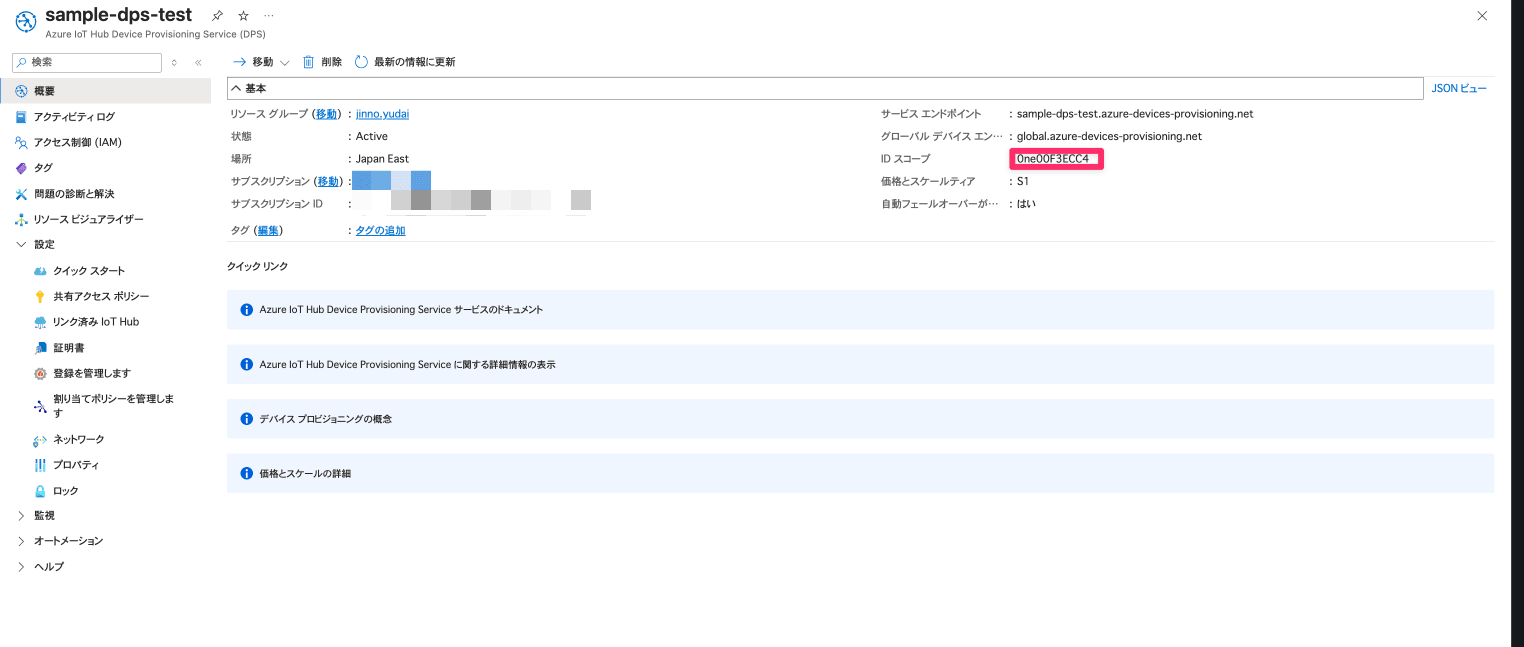Collapse the sidebar menu with the double chevron

tap(198, 62)
